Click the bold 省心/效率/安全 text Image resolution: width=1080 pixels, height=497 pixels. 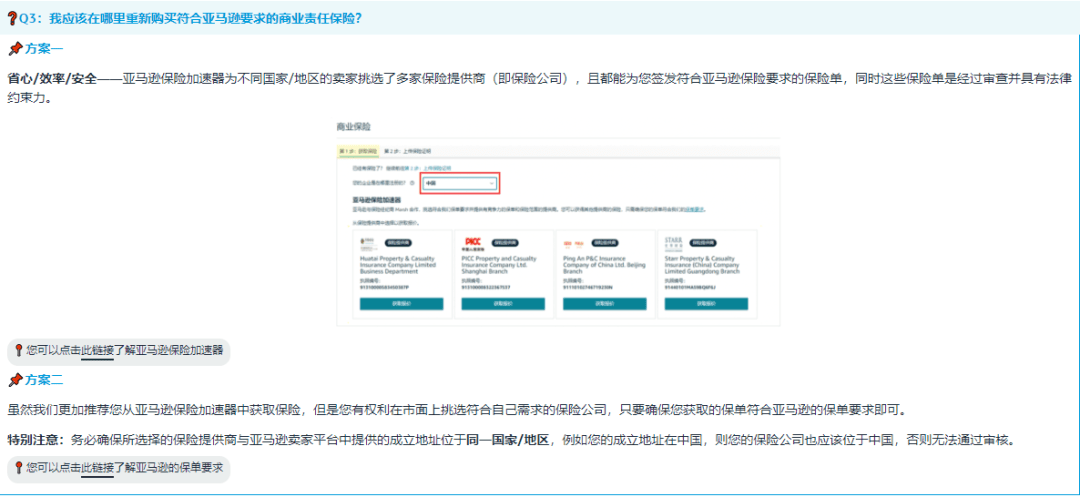coord(53,77)
